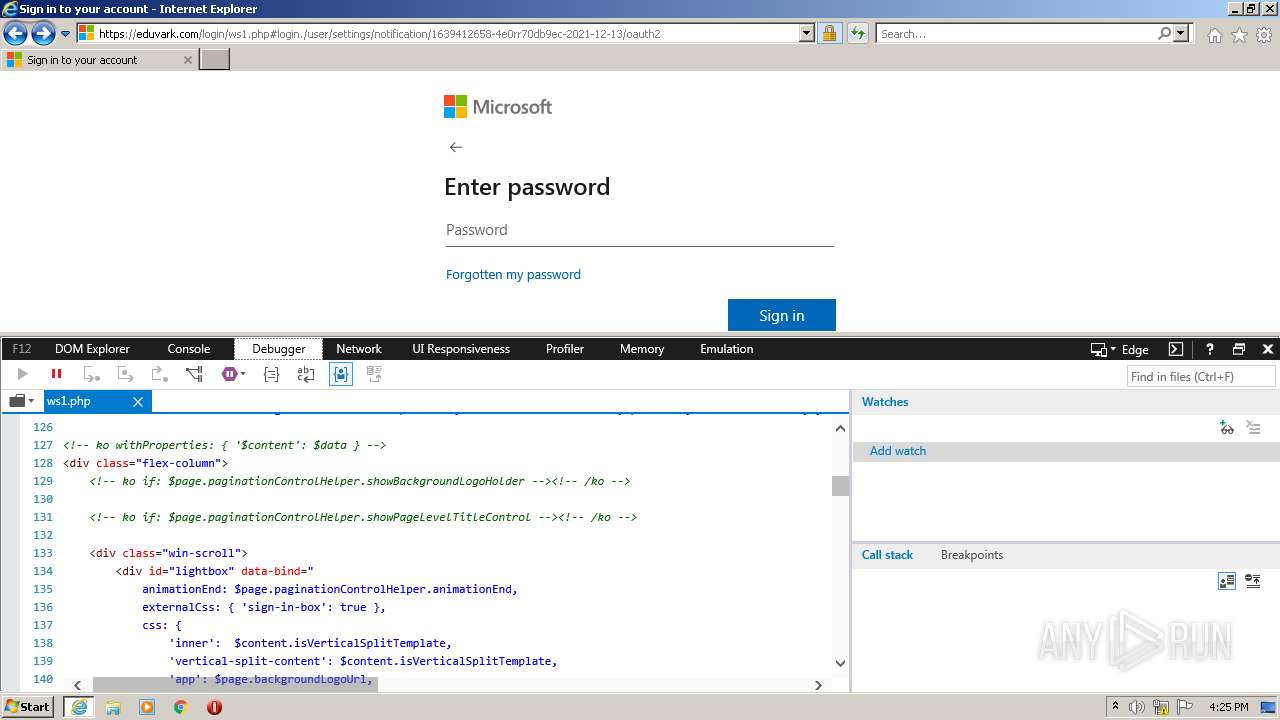The image size is (1280, 720).
Task: Click the Sign in button
Action: click(782, 315)
